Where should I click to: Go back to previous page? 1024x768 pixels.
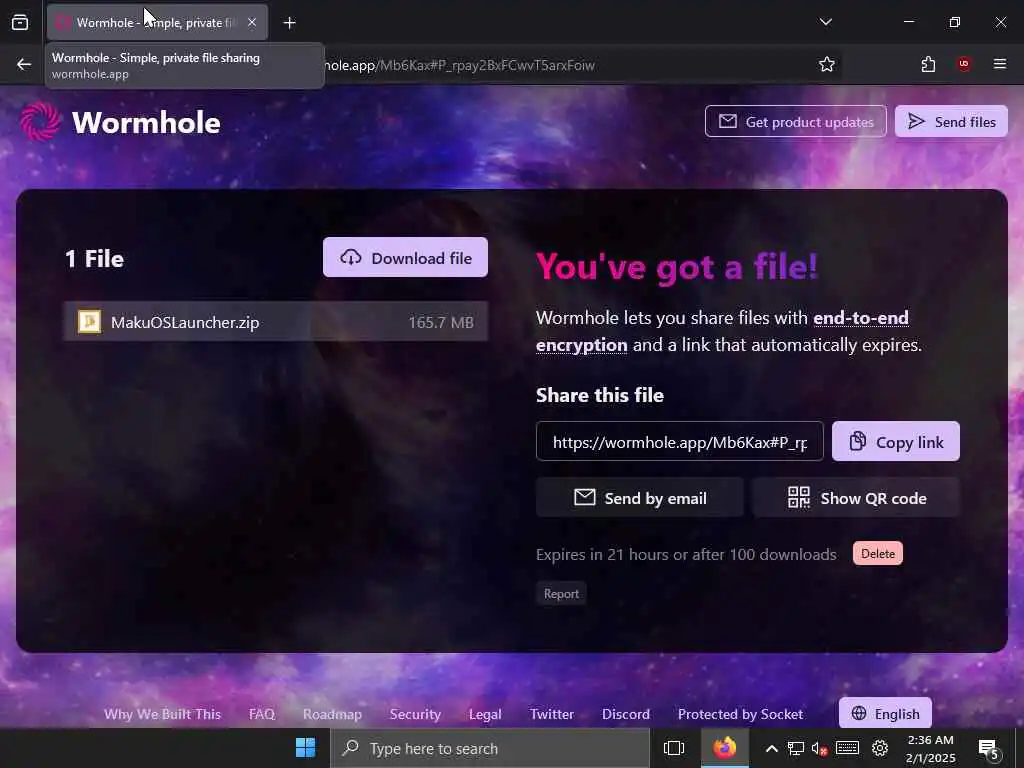pos(24,64)
